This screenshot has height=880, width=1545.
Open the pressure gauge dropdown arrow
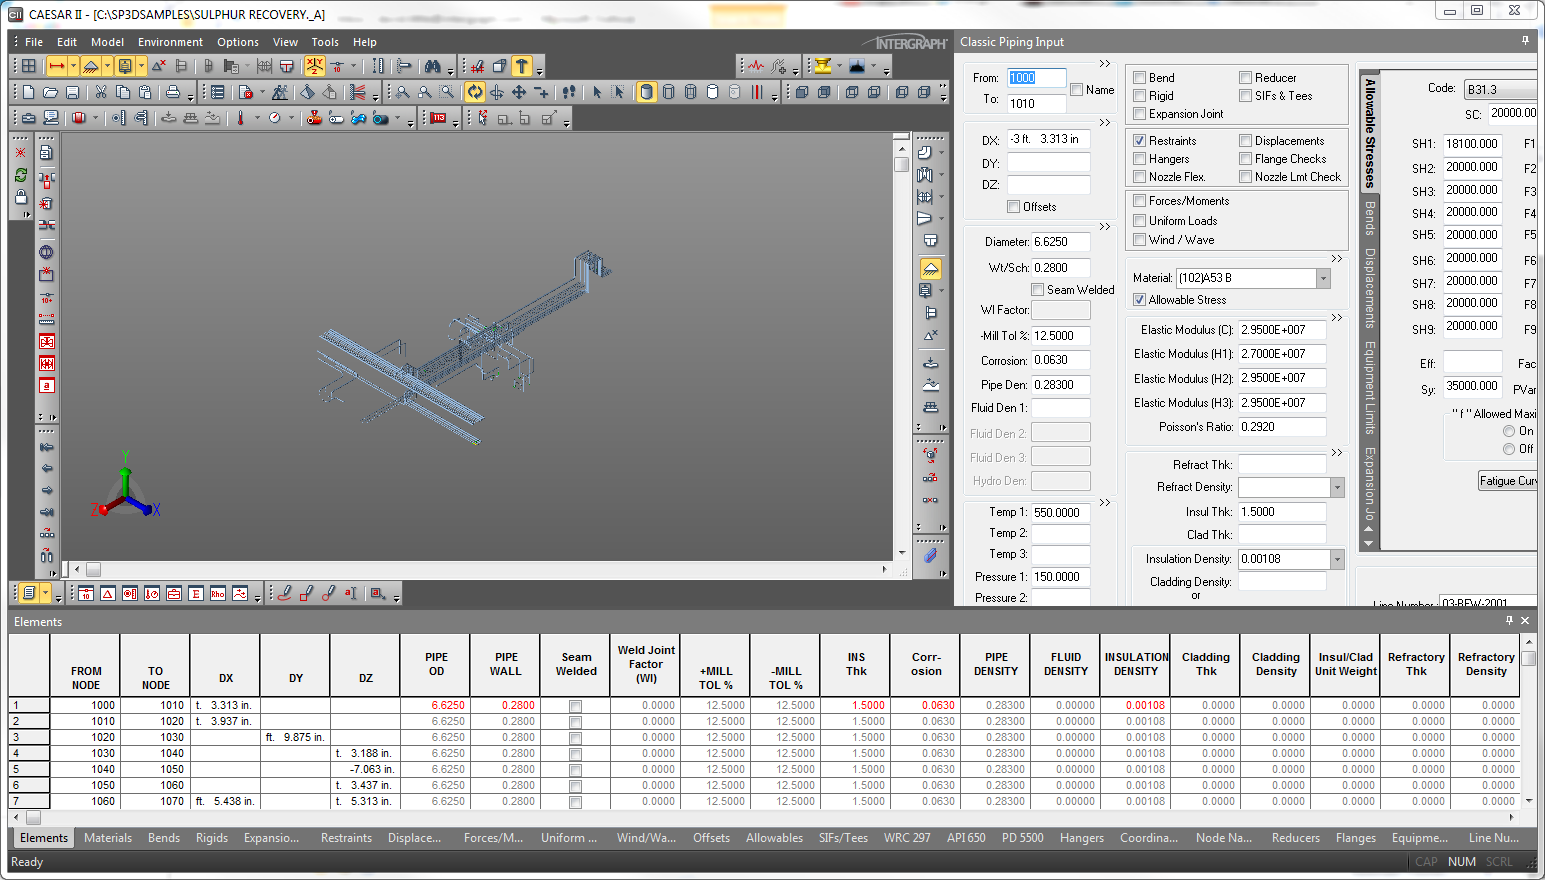(291, 118)
